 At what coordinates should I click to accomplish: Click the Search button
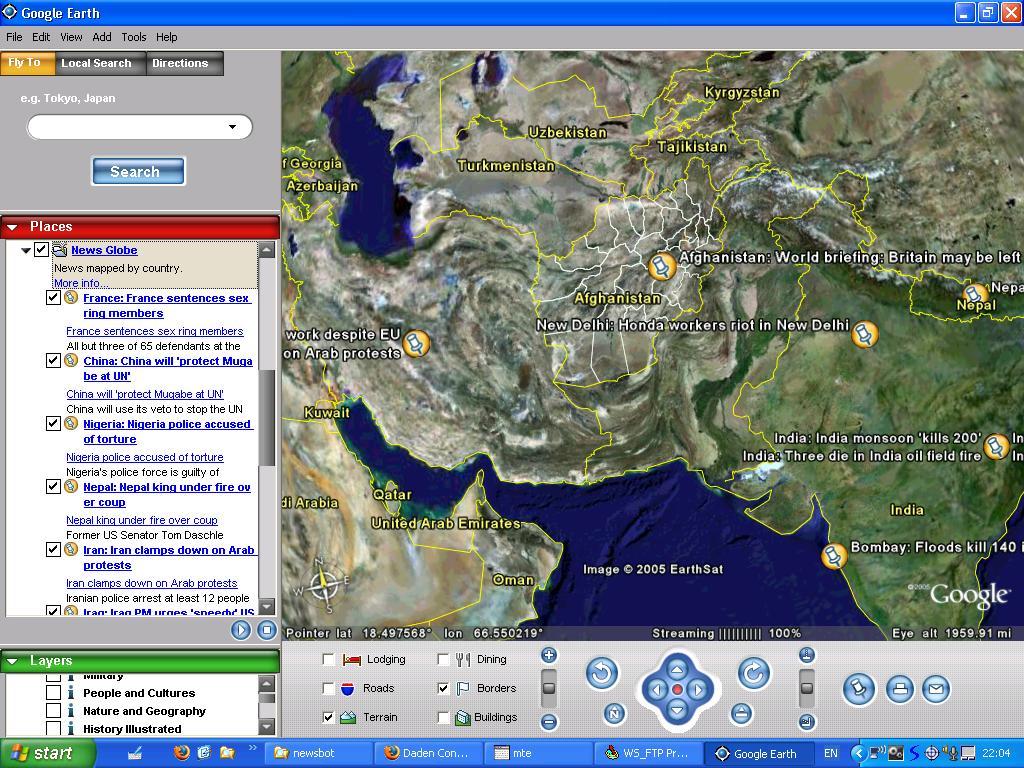point(138,171)
